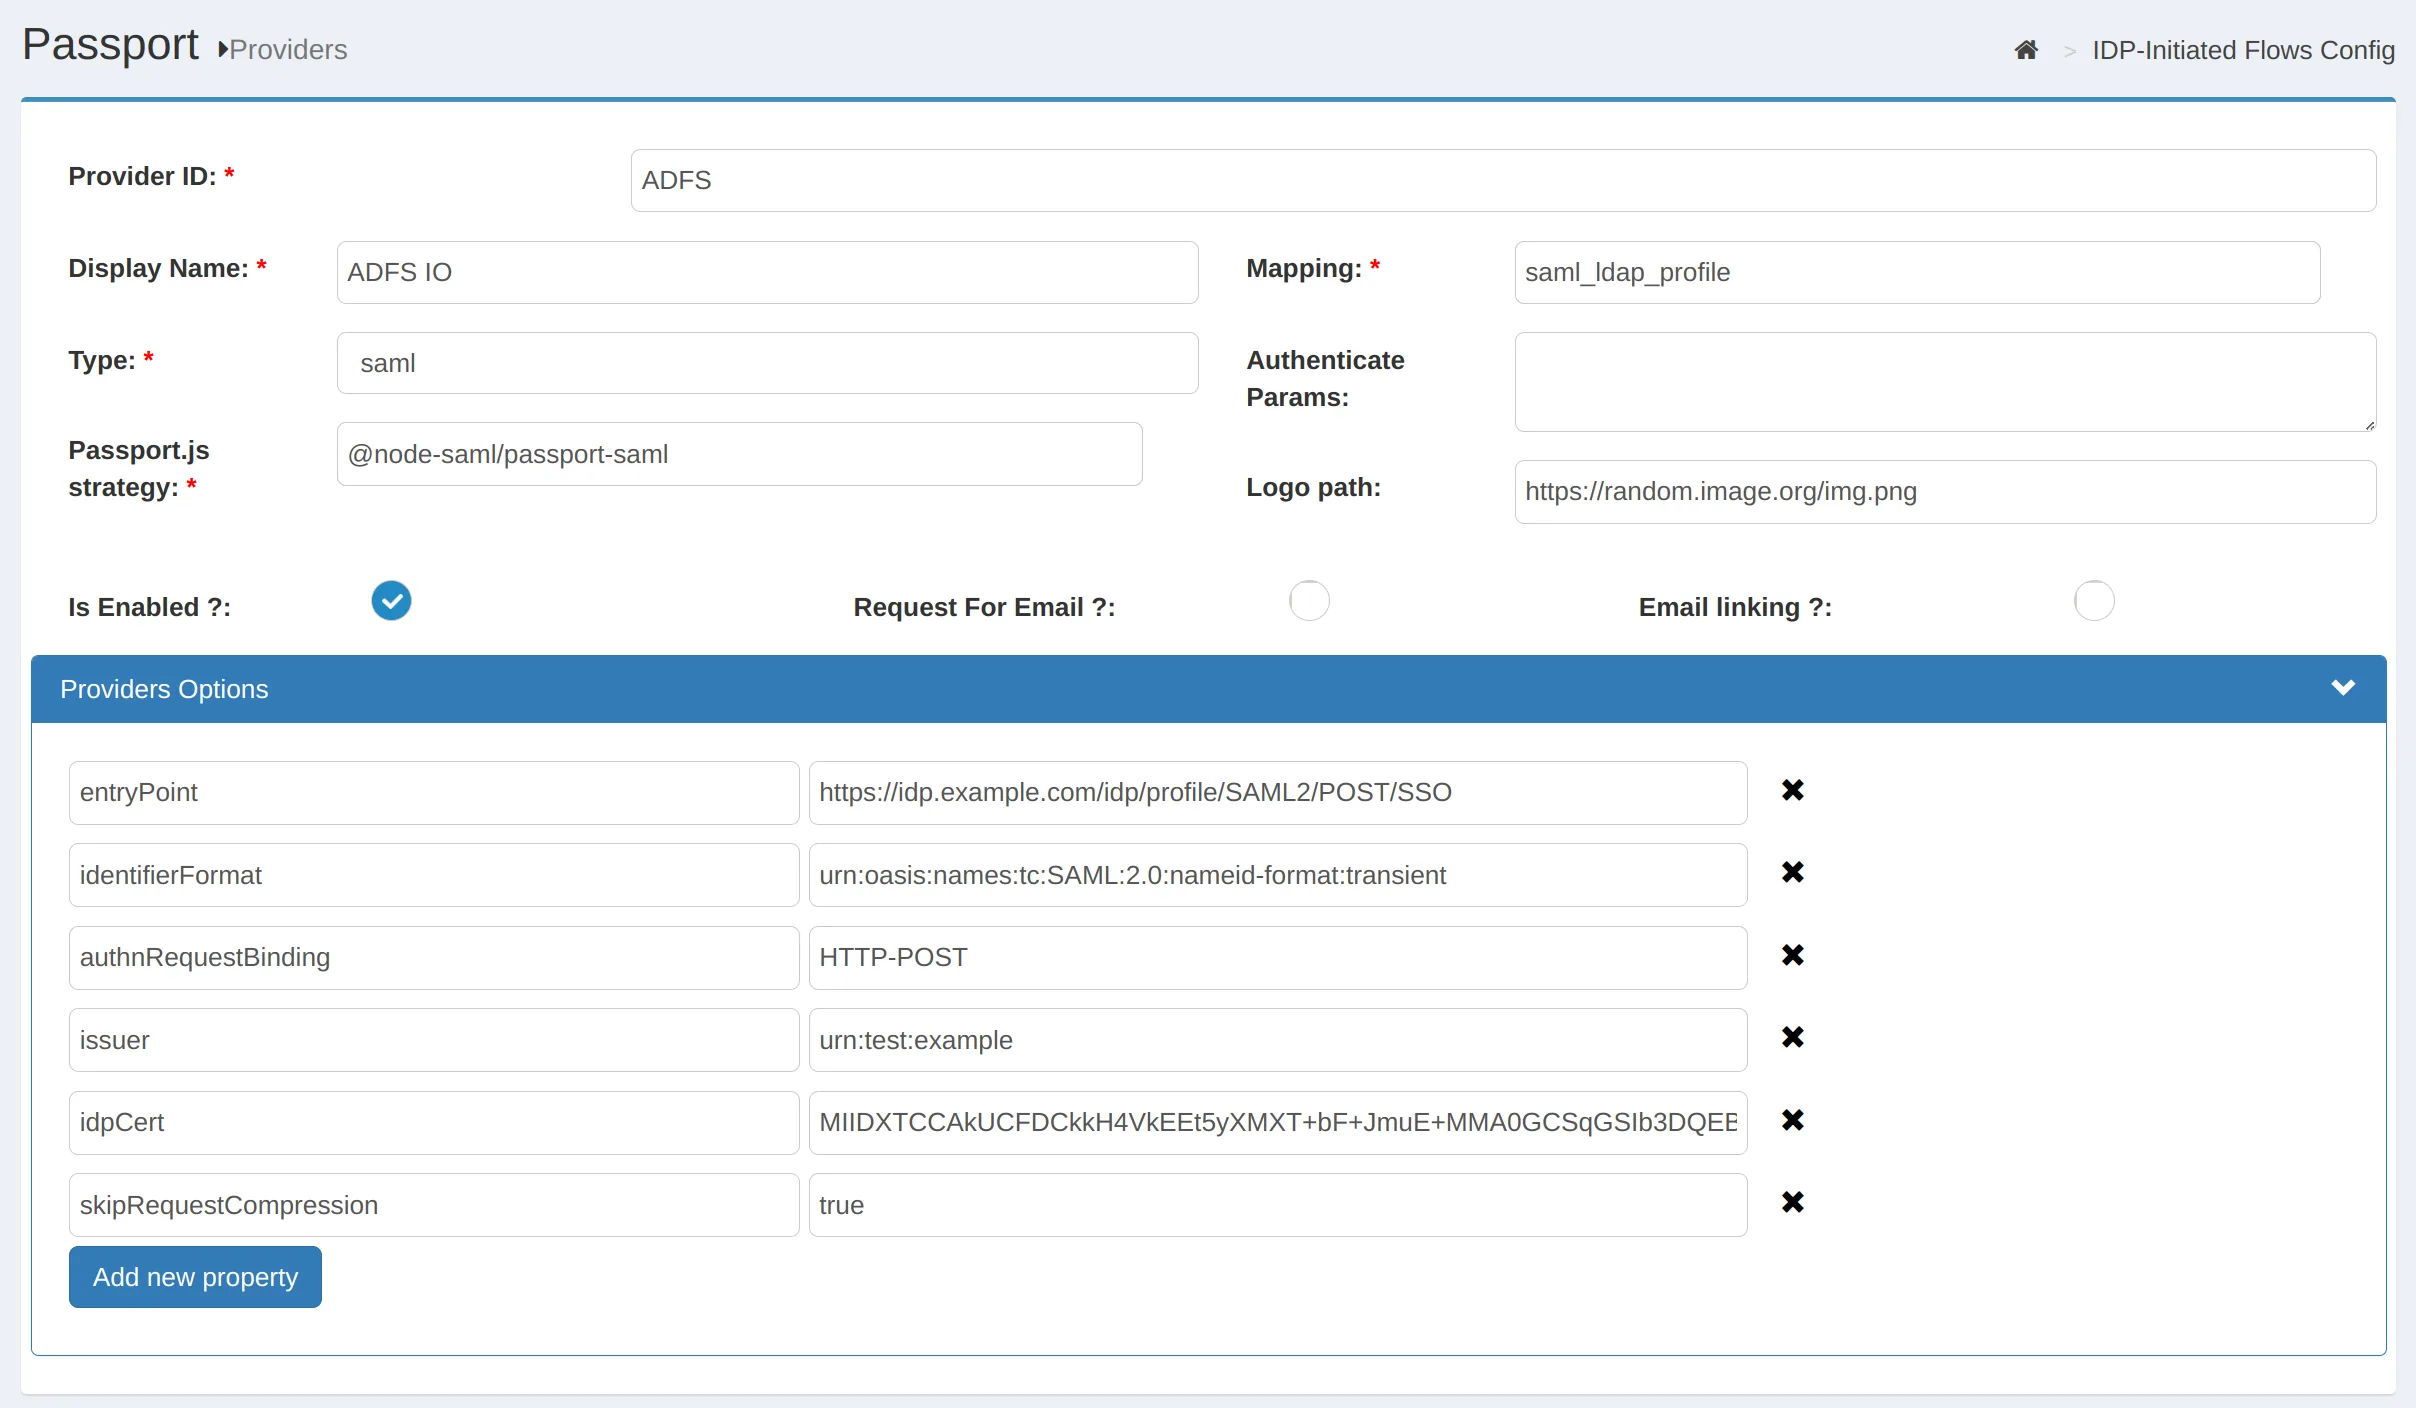
Task: Click the Providers Options panel header
Action: click(x=1208, y=689)
